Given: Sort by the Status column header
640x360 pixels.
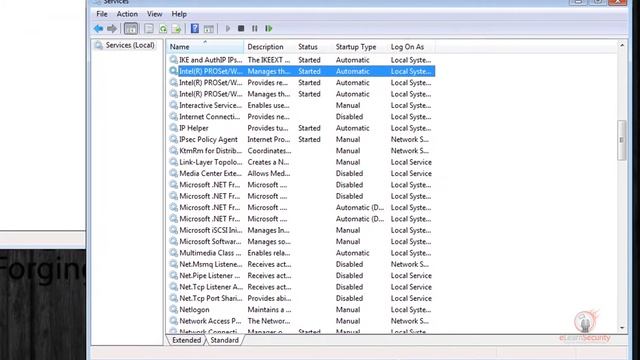Looking at the screenshot, I should click(313, 47).
